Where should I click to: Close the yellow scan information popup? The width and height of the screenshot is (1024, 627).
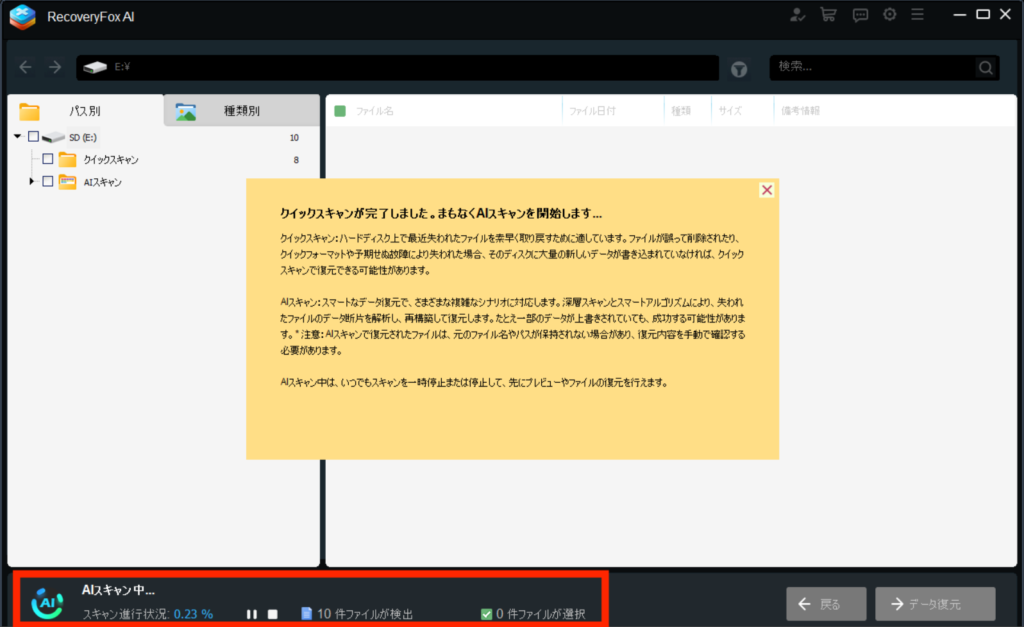[767, 190]
